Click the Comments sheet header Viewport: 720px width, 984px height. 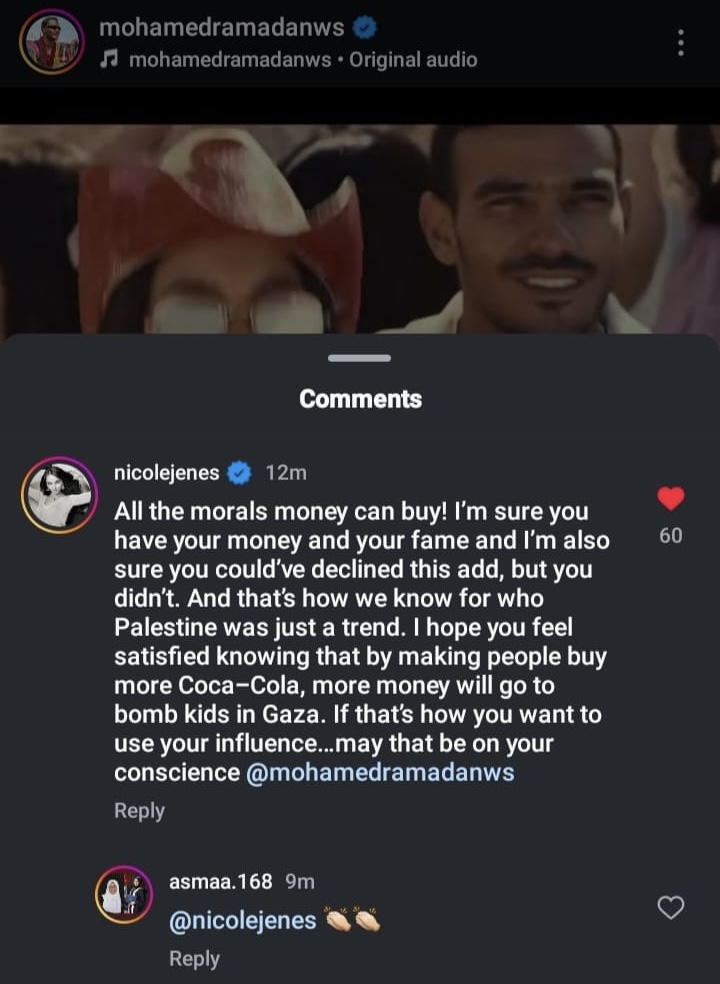click(x=360, y=399)
